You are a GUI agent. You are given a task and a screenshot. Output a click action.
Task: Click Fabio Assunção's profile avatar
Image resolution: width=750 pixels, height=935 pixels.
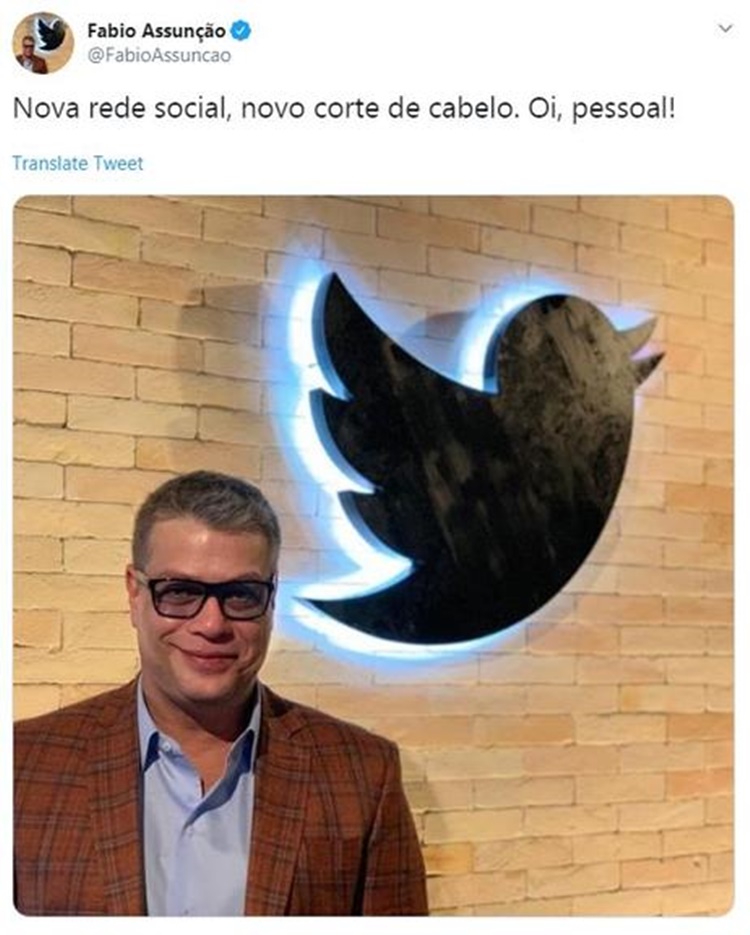coord(43,43)
